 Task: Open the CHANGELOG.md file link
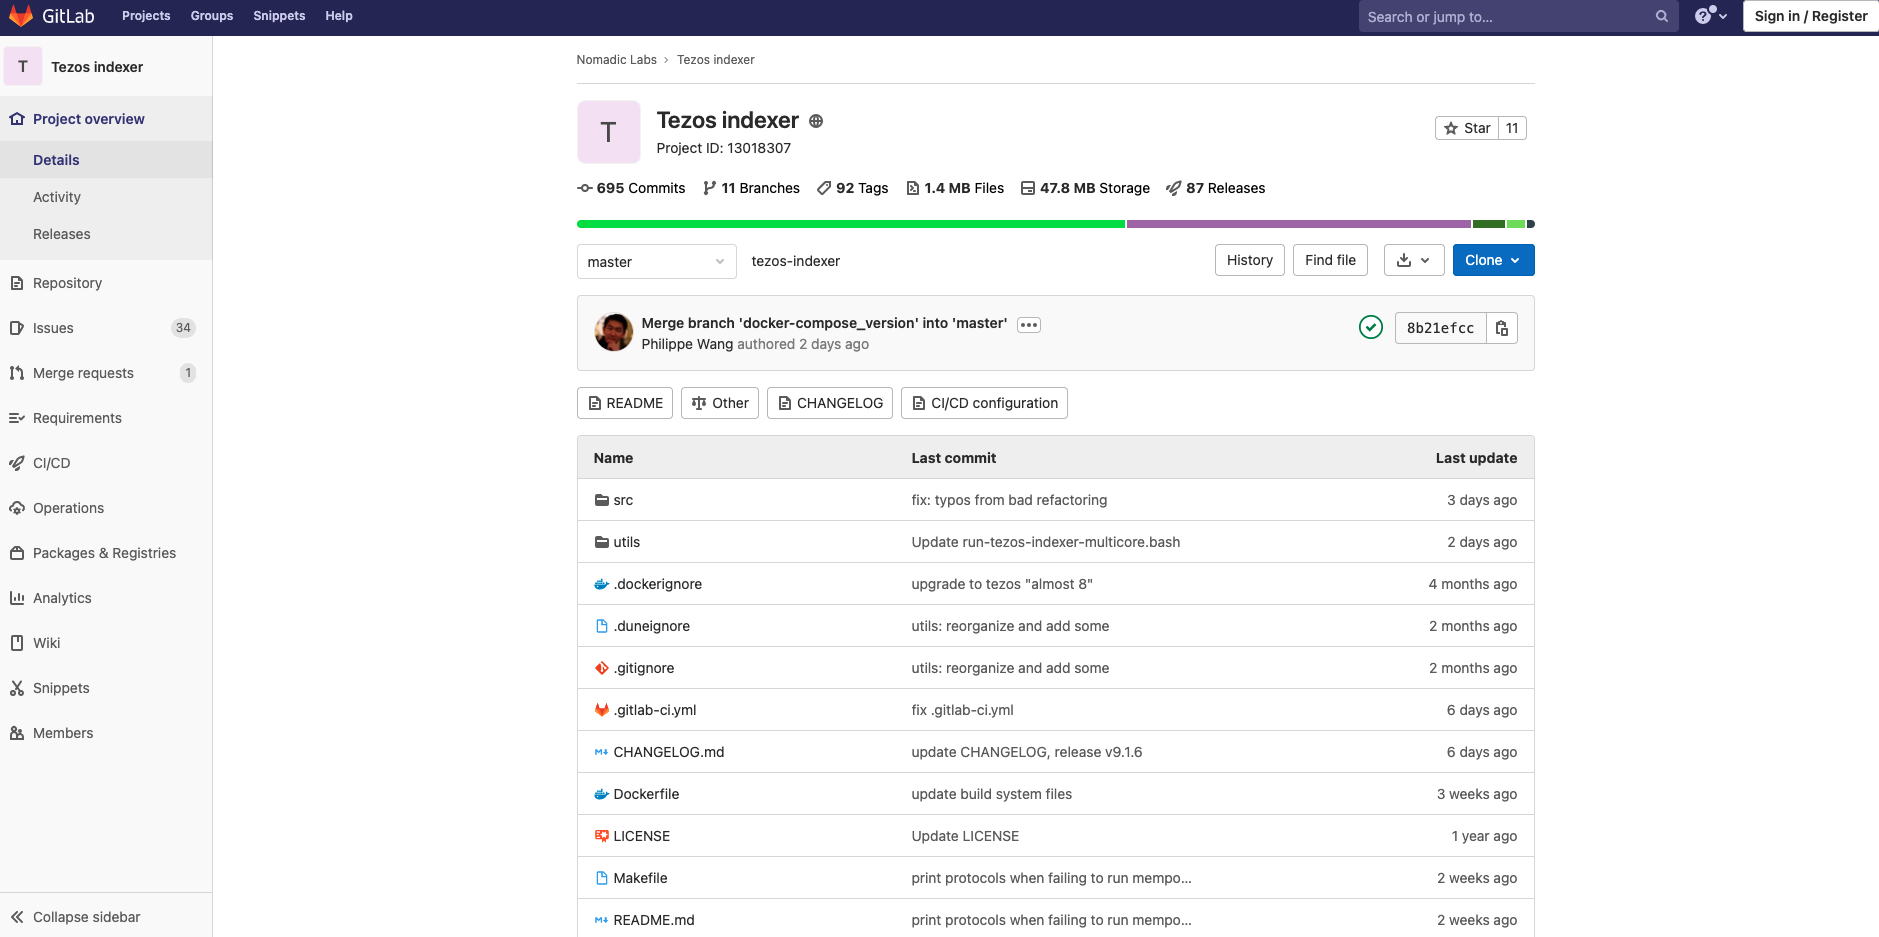coord(668,752)
